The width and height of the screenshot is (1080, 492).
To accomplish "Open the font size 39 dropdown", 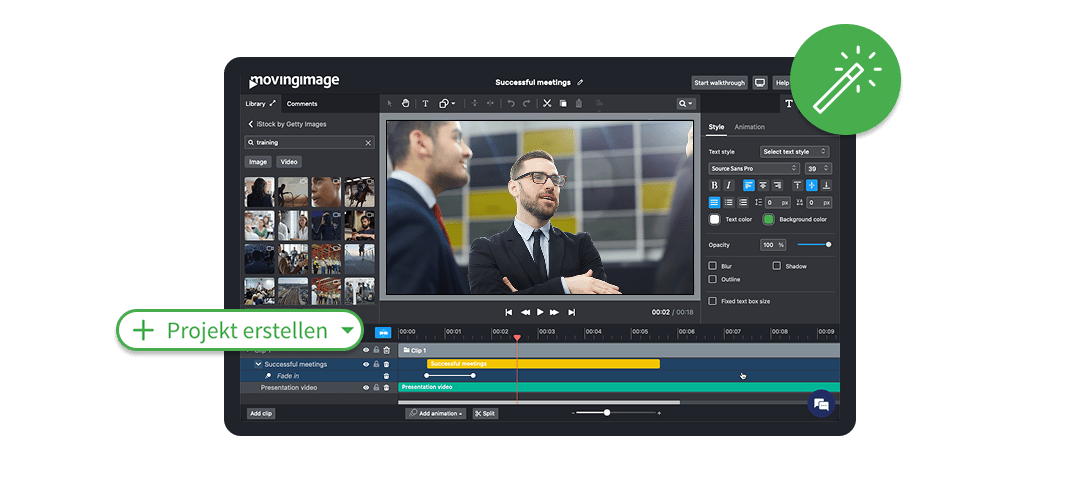I will point(818,168).
